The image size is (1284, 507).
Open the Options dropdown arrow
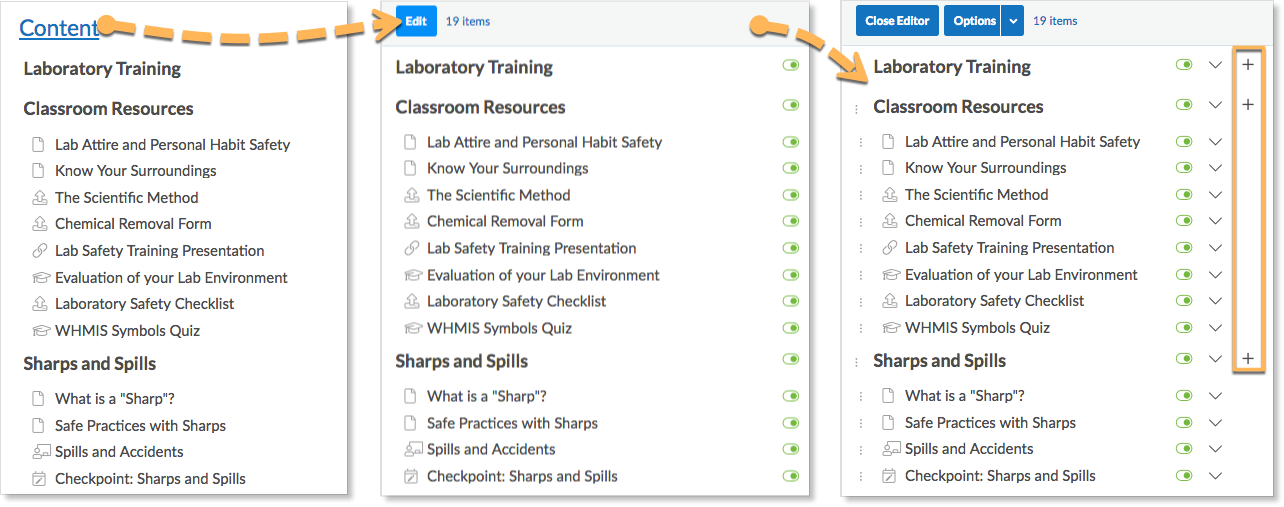pos(1013,21)
